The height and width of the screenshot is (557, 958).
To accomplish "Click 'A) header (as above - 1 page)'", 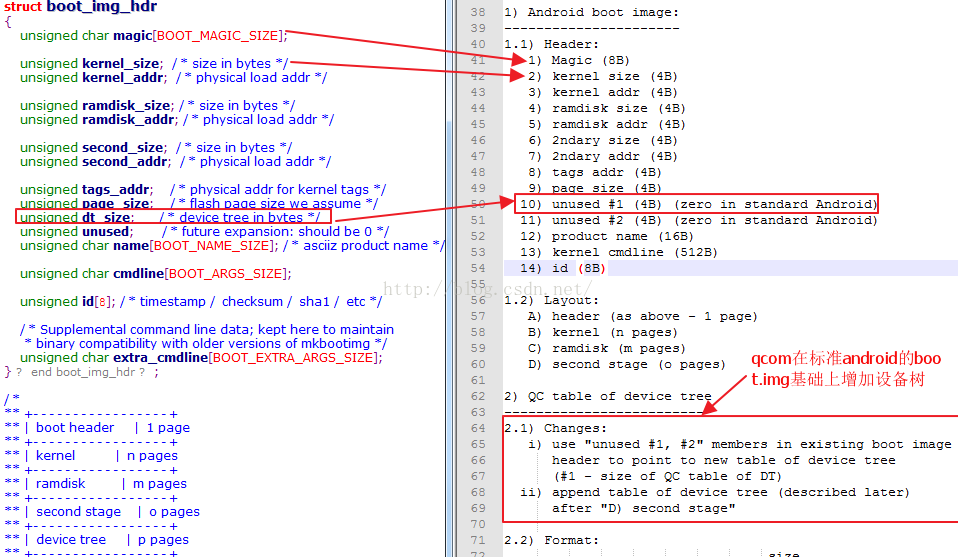I will 643,316.
